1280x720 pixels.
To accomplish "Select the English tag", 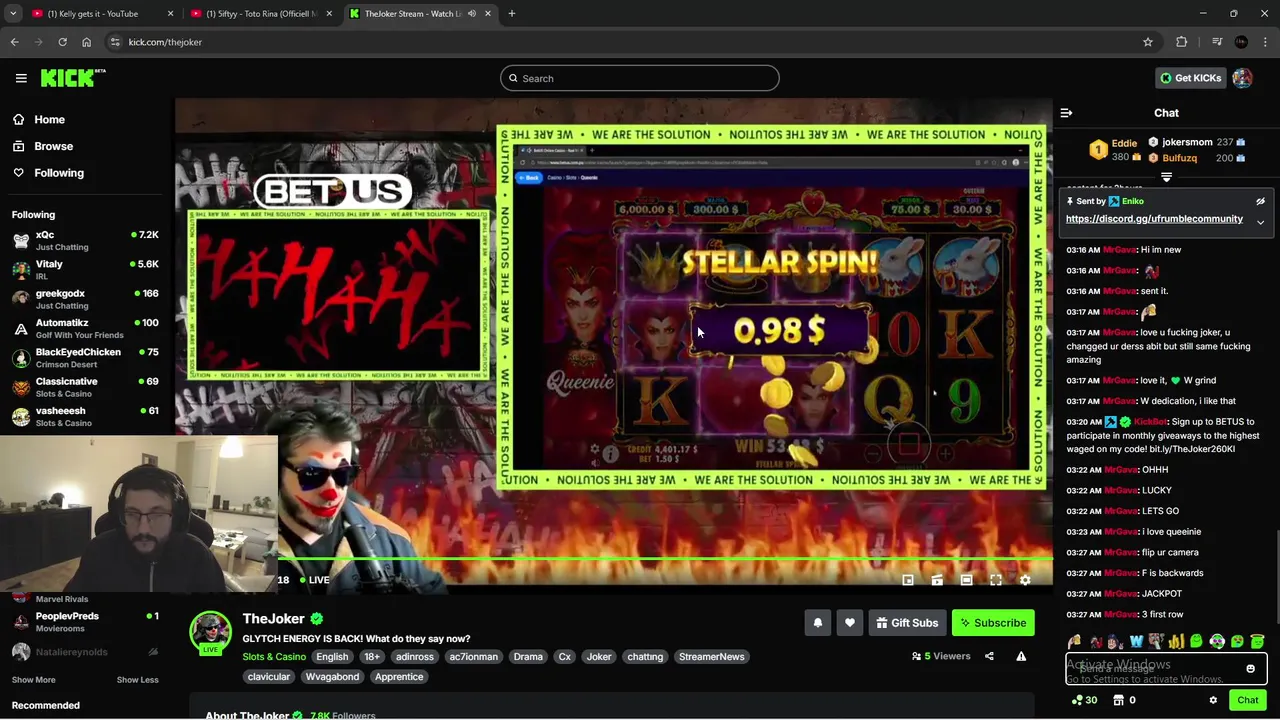I will 332,657.
